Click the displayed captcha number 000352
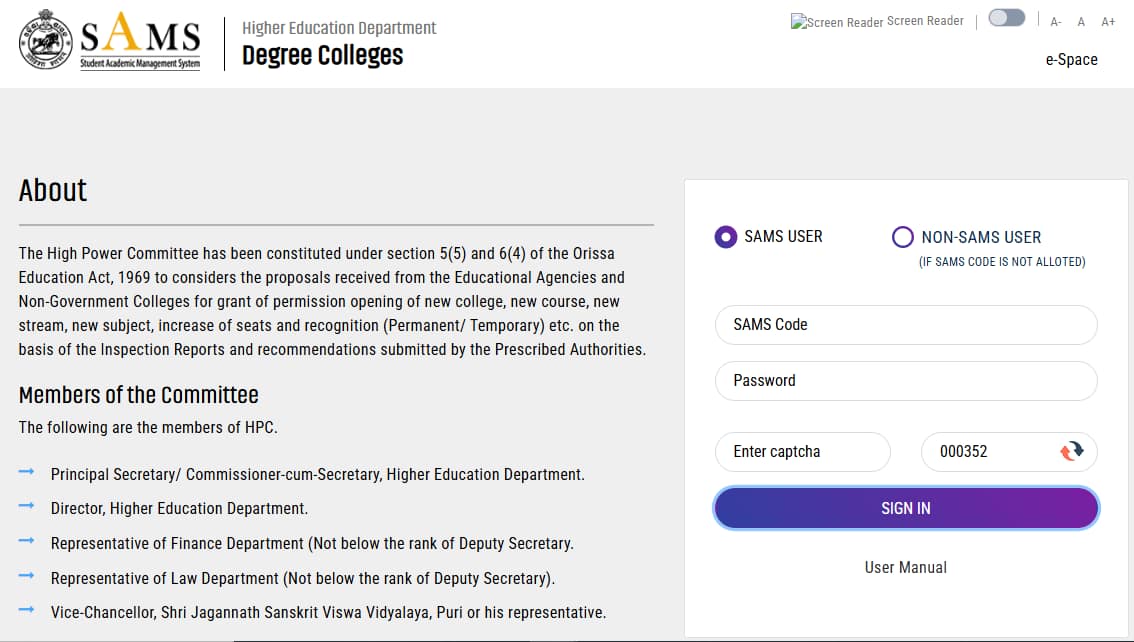Viewport: 1134px width, 642px height. pos(963,451)
